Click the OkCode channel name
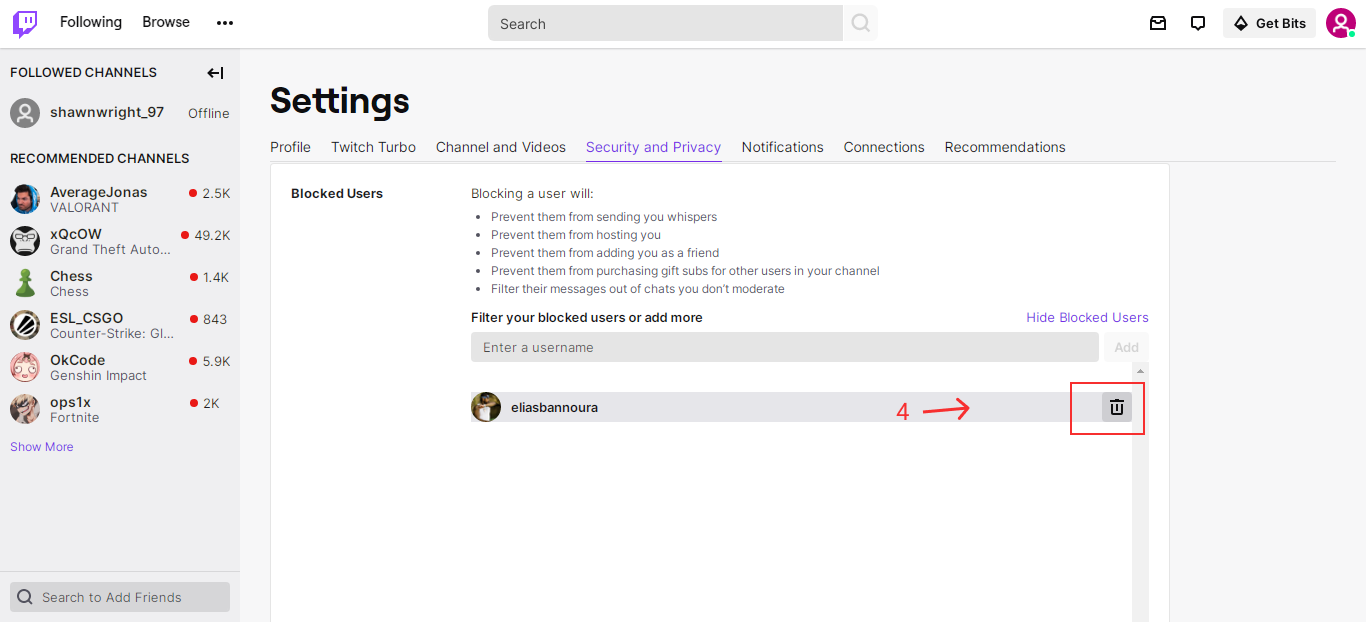The width and height of the screenshot is (1366, 622). pos(77,360)
